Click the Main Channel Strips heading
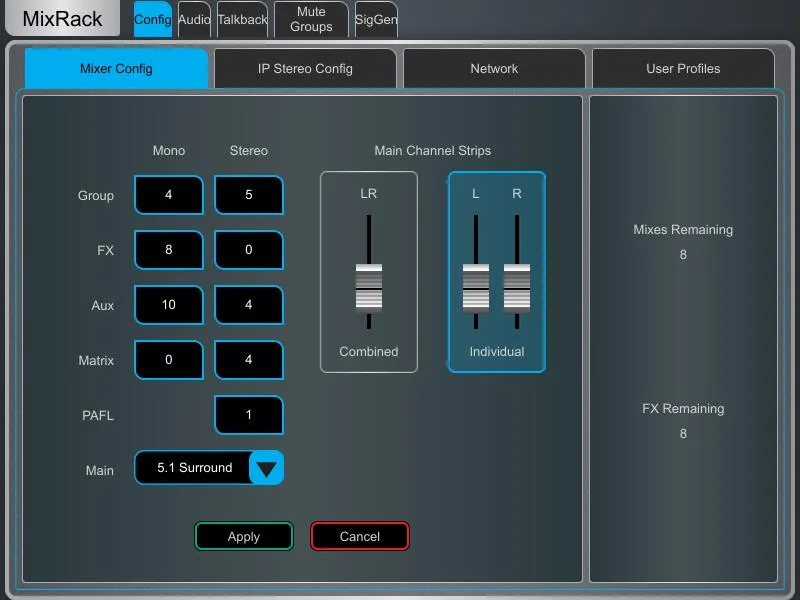Image resolution: width=800 pixels, height=600 pixels. click(433, 151)
